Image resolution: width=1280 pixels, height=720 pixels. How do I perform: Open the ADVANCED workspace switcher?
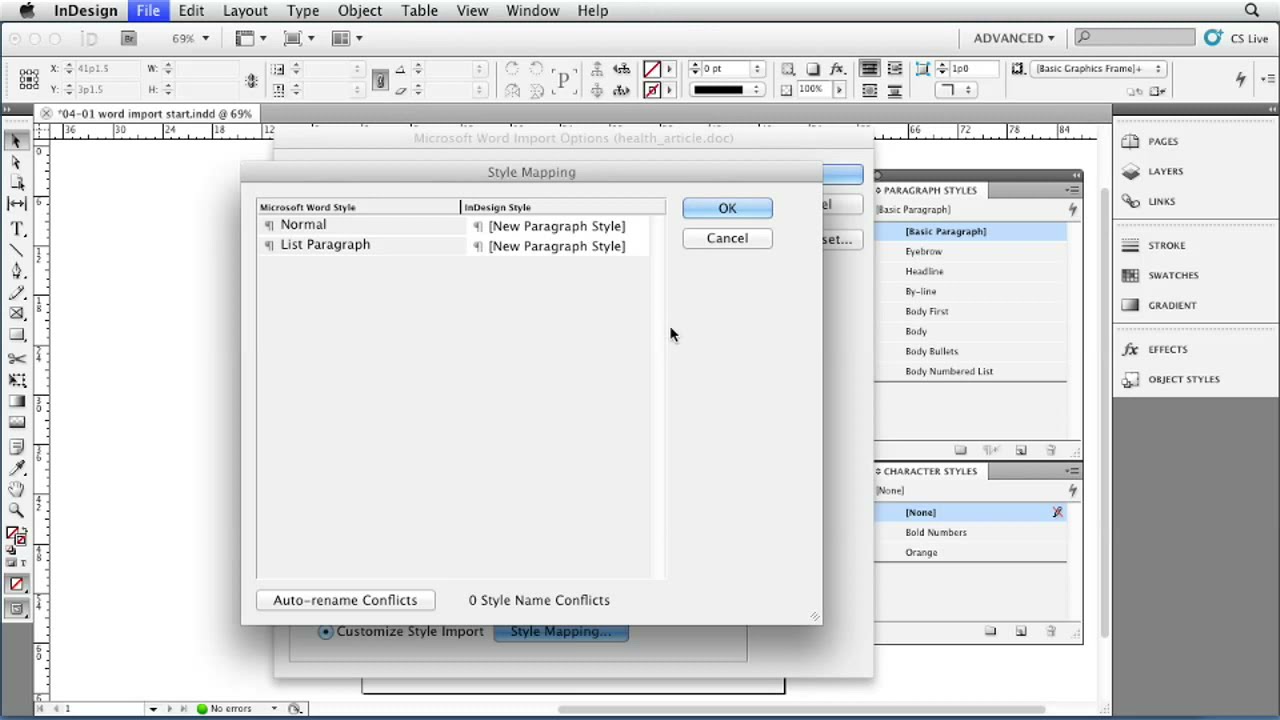coord(1014,38)
